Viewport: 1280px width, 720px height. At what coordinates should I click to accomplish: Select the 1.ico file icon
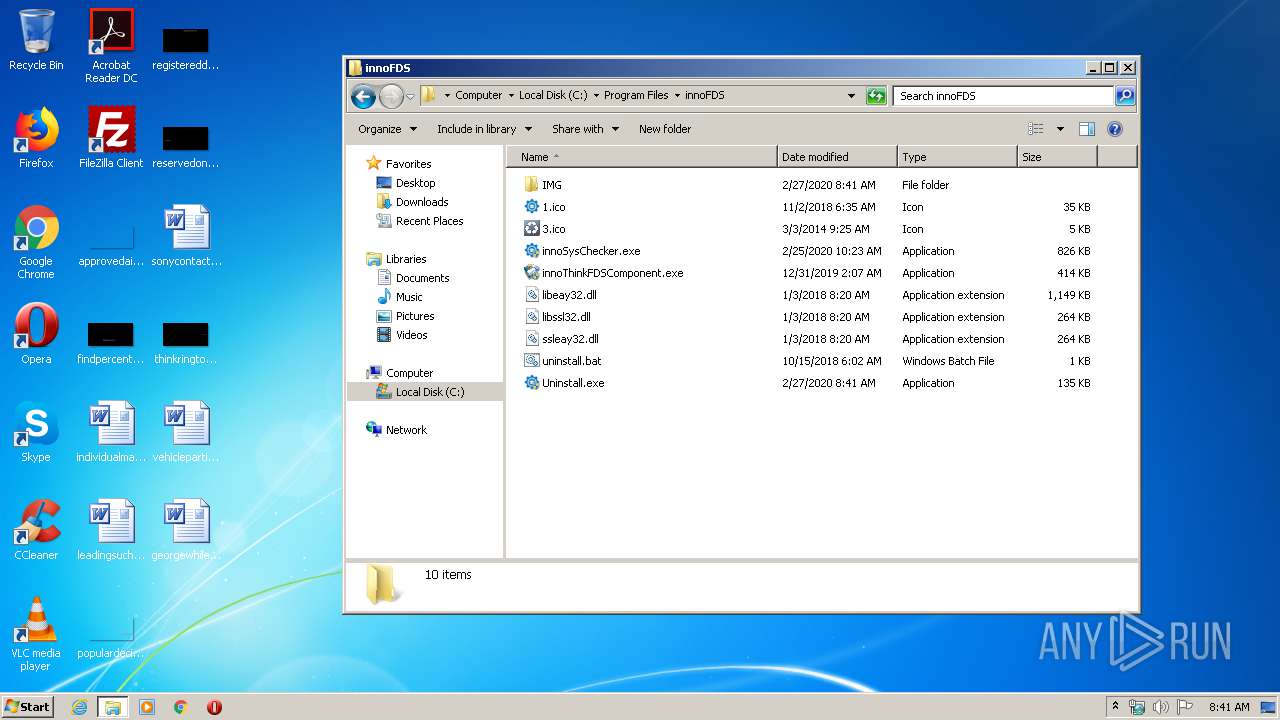pos(531,207)
